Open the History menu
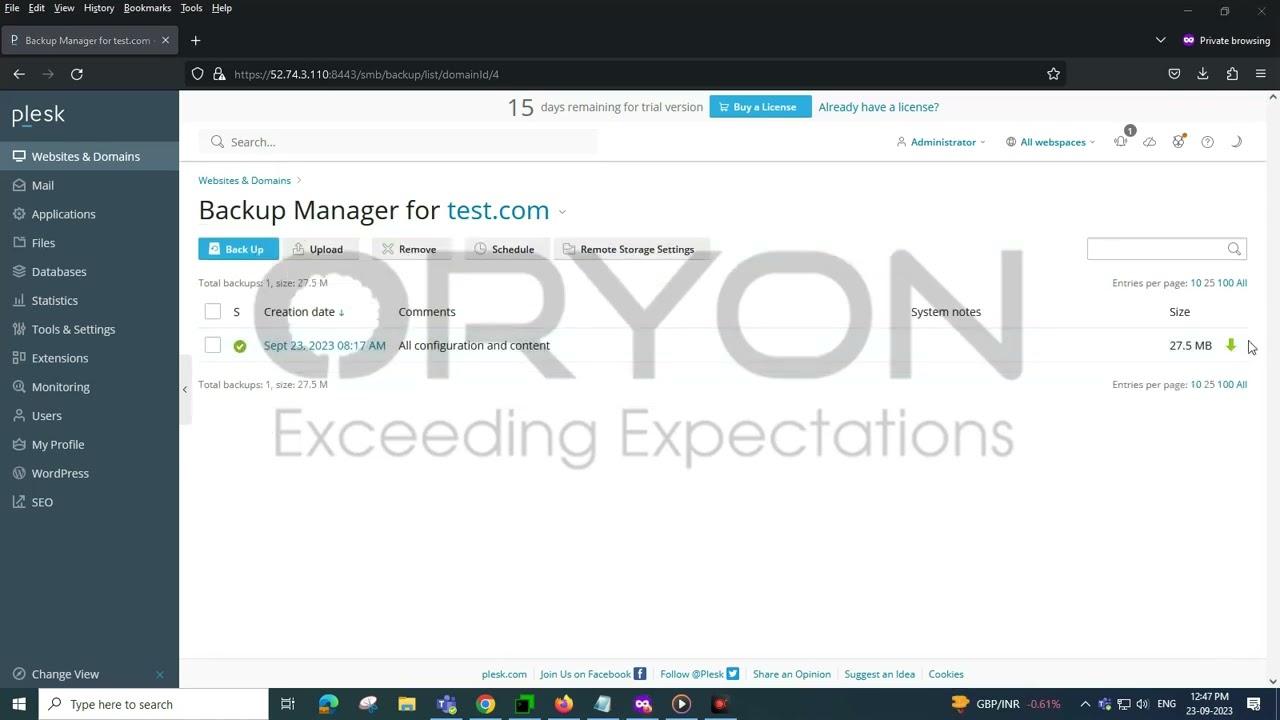1280x720 pixels. coord(98,8)
